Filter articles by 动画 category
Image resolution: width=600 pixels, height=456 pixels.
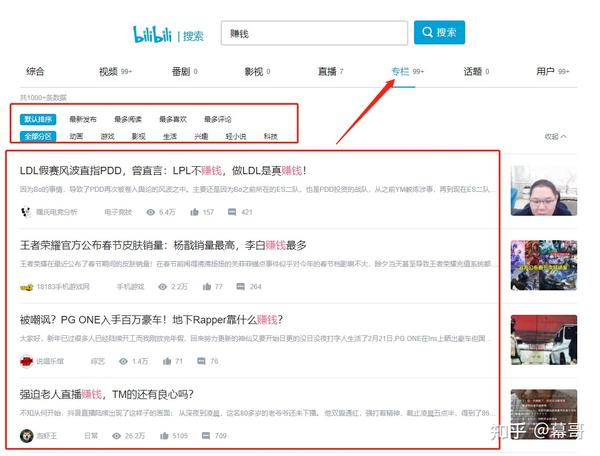(x=76, y=136)
